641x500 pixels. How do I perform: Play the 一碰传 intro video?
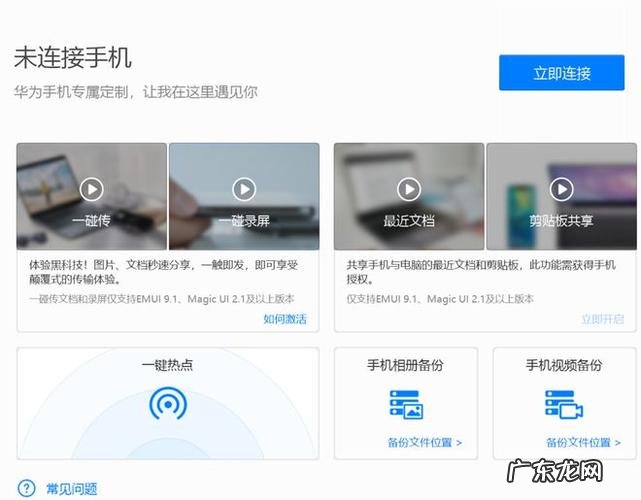[91, 188]
